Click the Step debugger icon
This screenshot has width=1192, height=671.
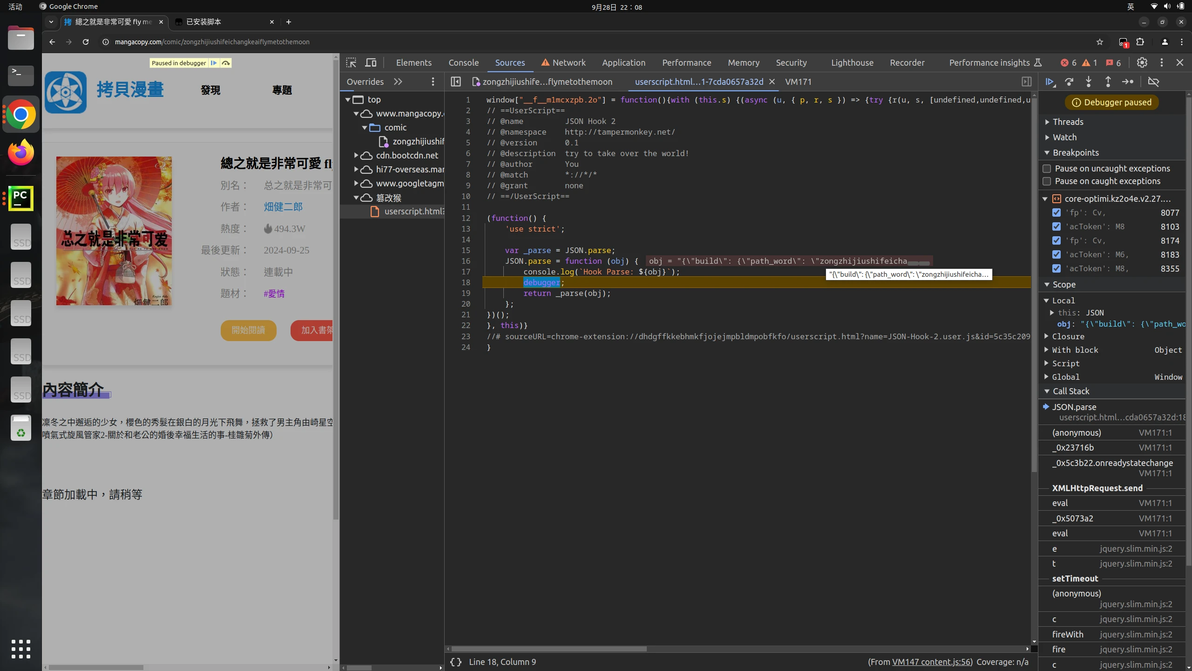[x=1128, y=81]
